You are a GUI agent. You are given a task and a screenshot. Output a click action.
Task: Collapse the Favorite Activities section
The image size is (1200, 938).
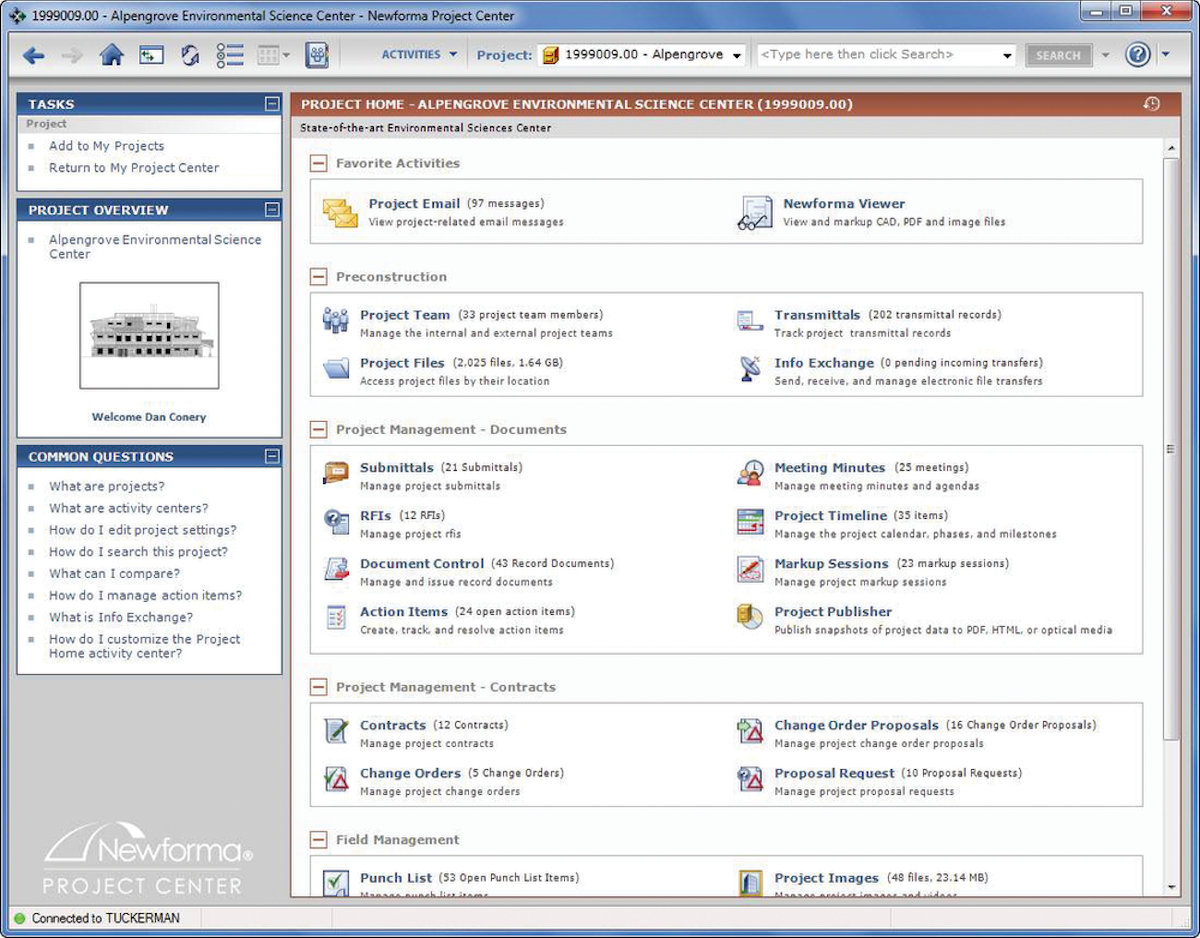318,163
